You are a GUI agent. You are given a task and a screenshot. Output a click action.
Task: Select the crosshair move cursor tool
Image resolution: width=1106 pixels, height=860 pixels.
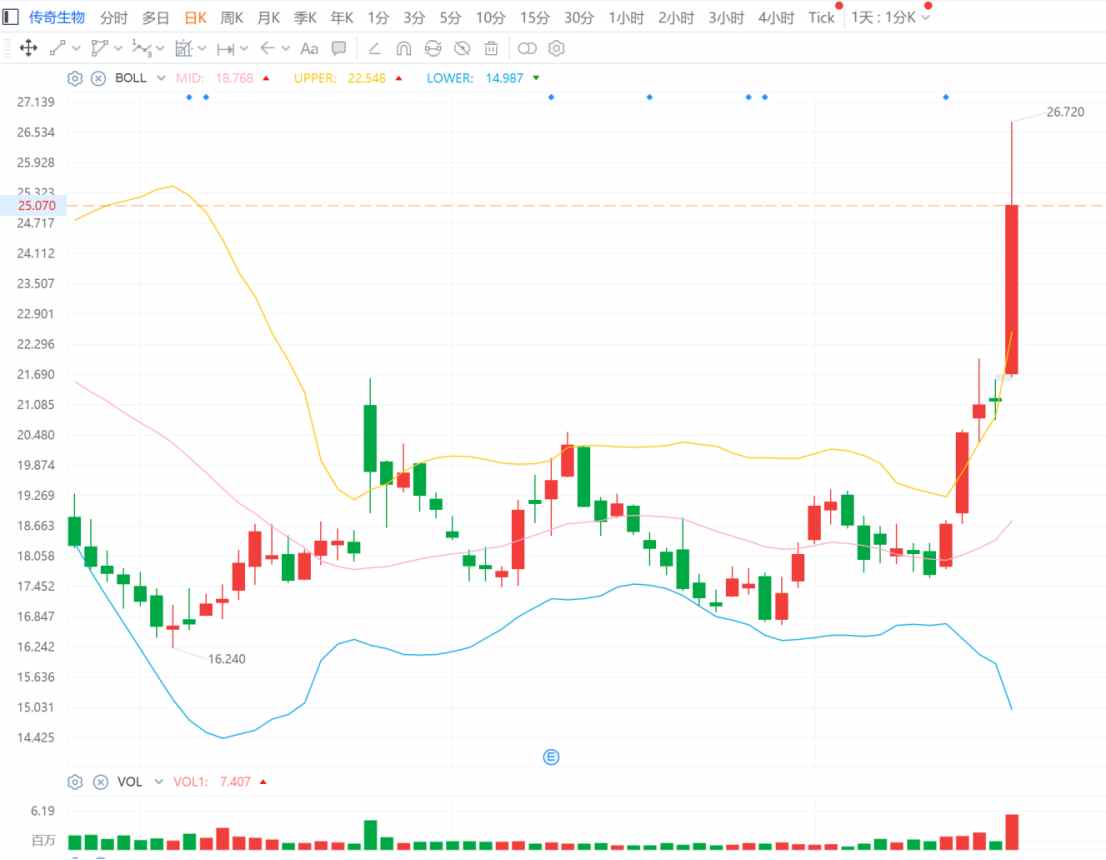click(28, 48)
